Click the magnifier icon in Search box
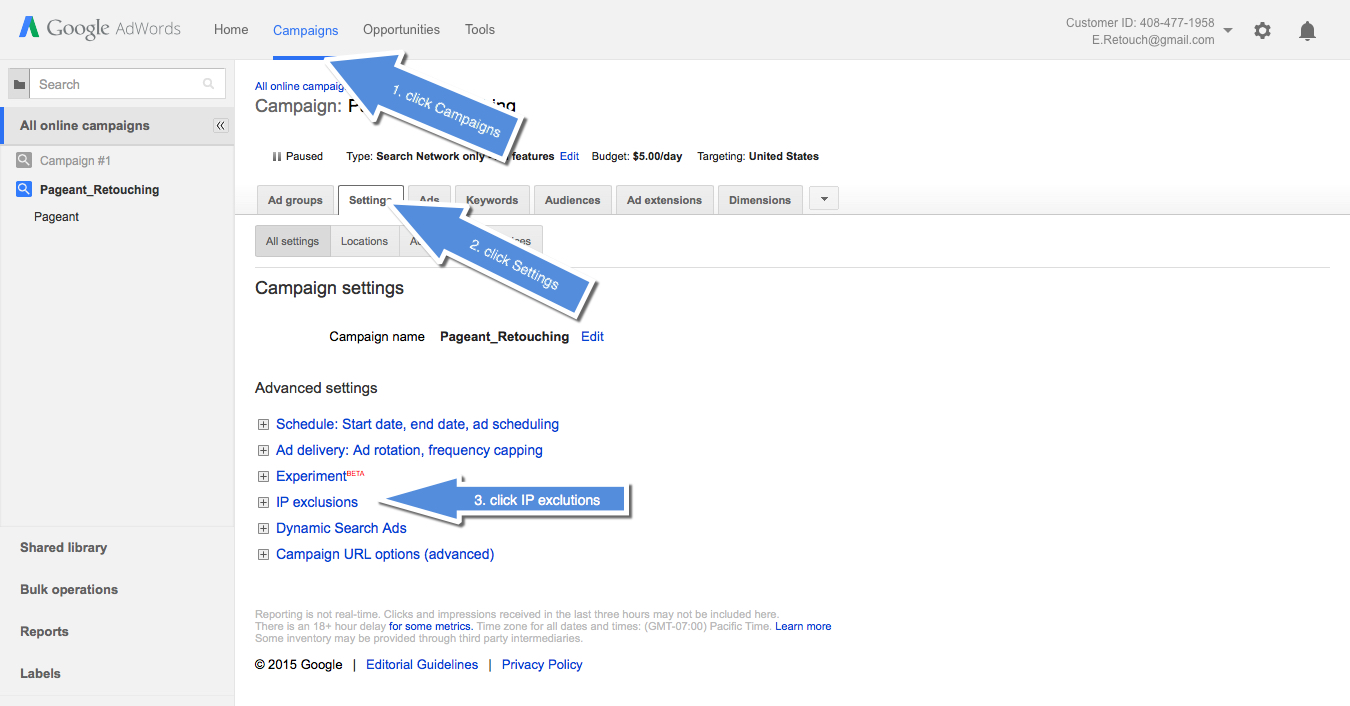Image resolution: width=1350 pixels, height=706 pixels. [208, 84]
